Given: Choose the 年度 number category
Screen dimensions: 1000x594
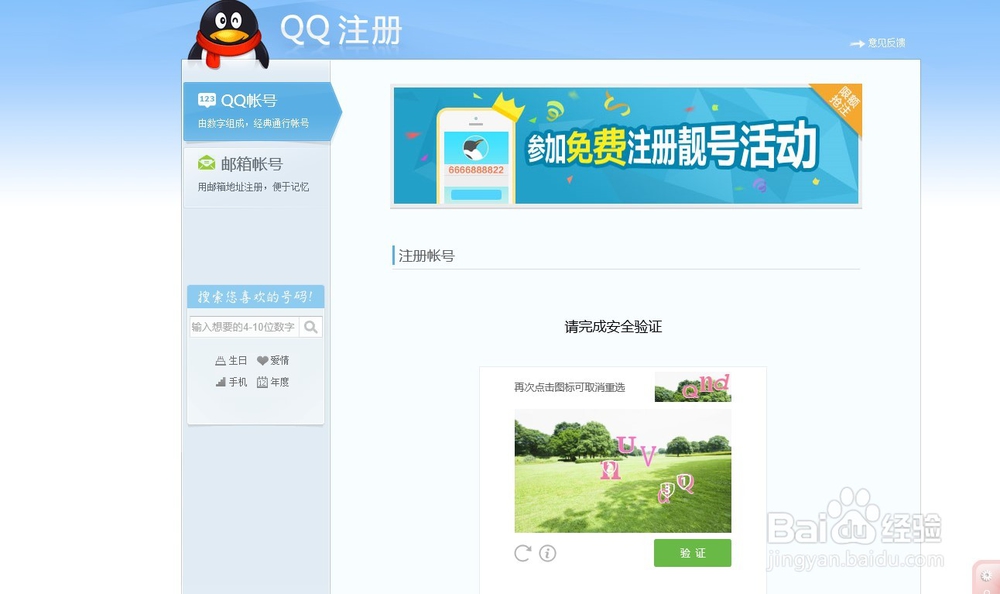Looking at the screenshot, I should pos(273,382).
